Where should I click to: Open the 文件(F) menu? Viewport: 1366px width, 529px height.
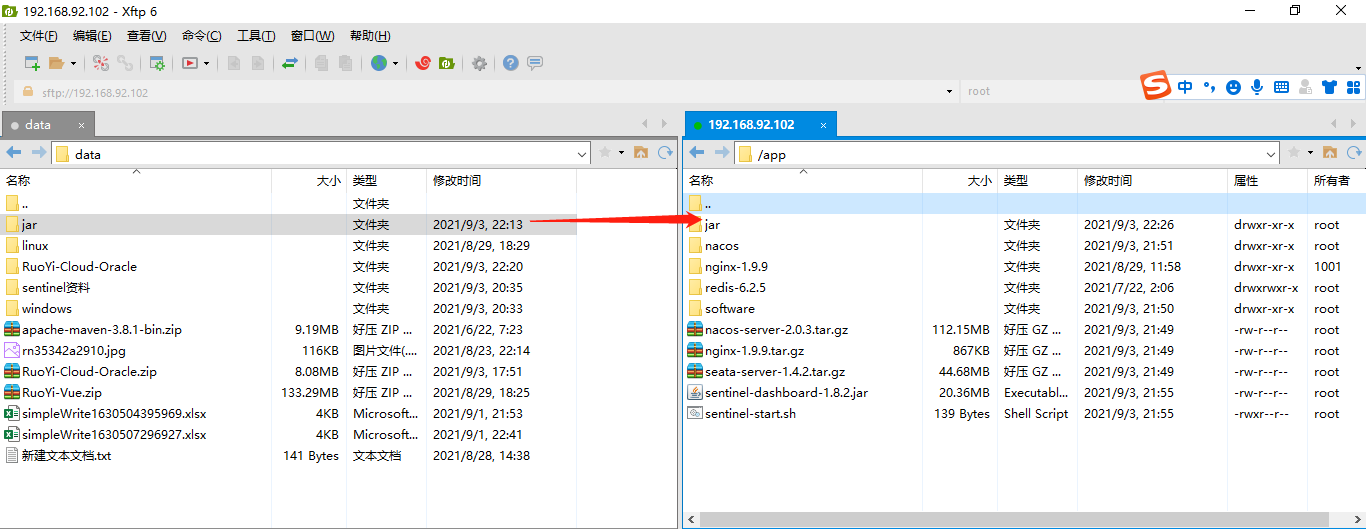point(39,36)
